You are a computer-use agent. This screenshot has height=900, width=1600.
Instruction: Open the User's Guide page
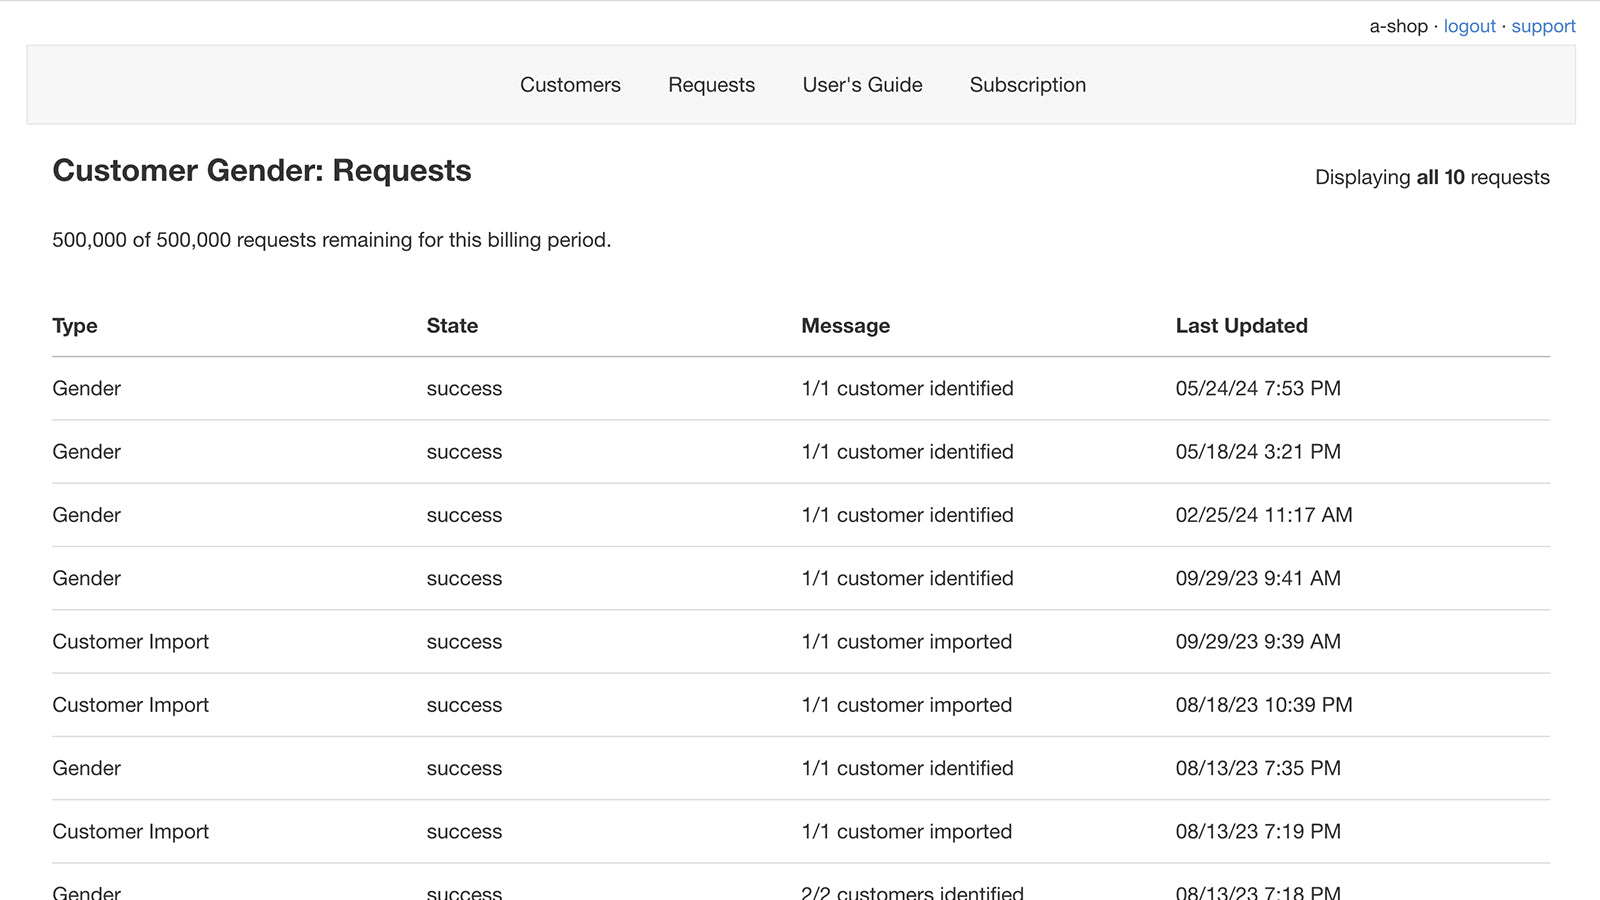click(x=862, y=85)
